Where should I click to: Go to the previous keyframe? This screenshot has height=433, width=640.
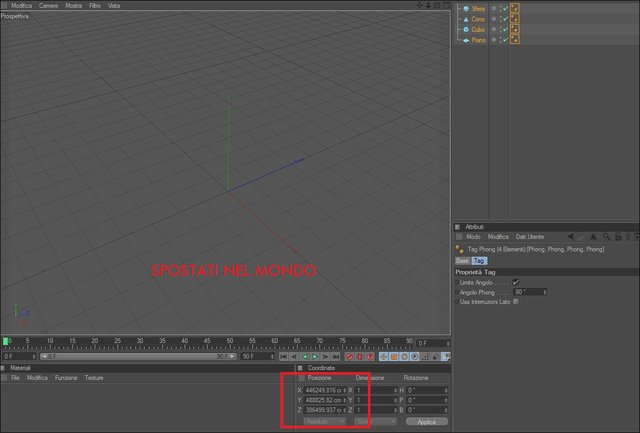click(294, 357)
